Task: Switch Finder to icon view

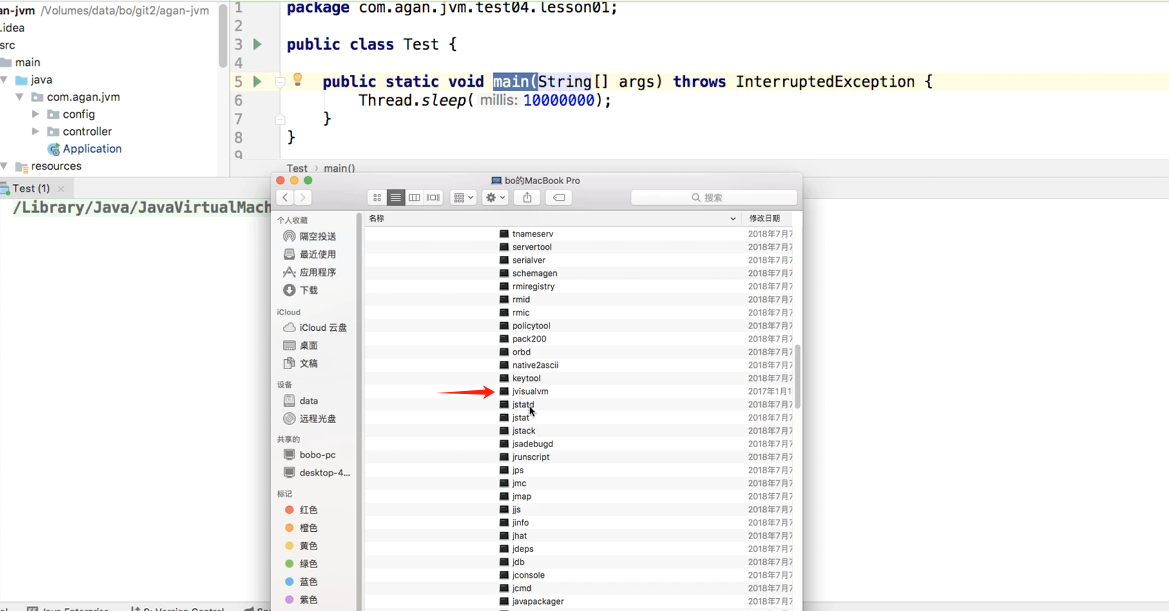Action: coord(377,197)
